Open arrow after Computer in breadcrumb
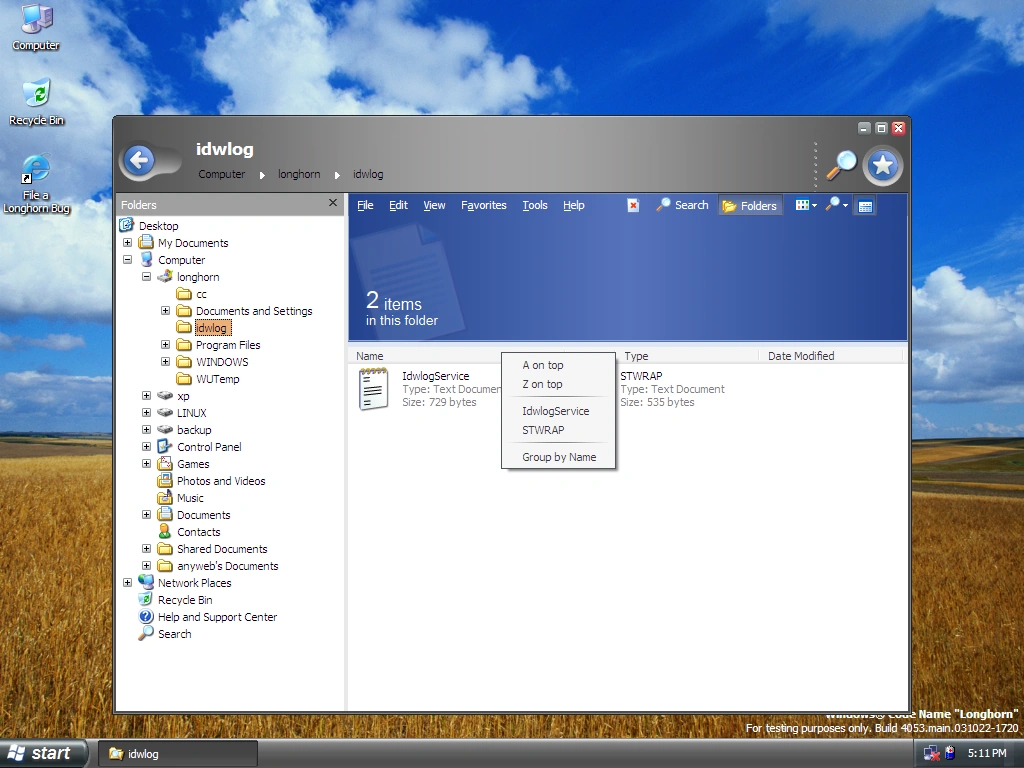The width and height of the screenshot is (1024, 768). [x=262, y=175]
